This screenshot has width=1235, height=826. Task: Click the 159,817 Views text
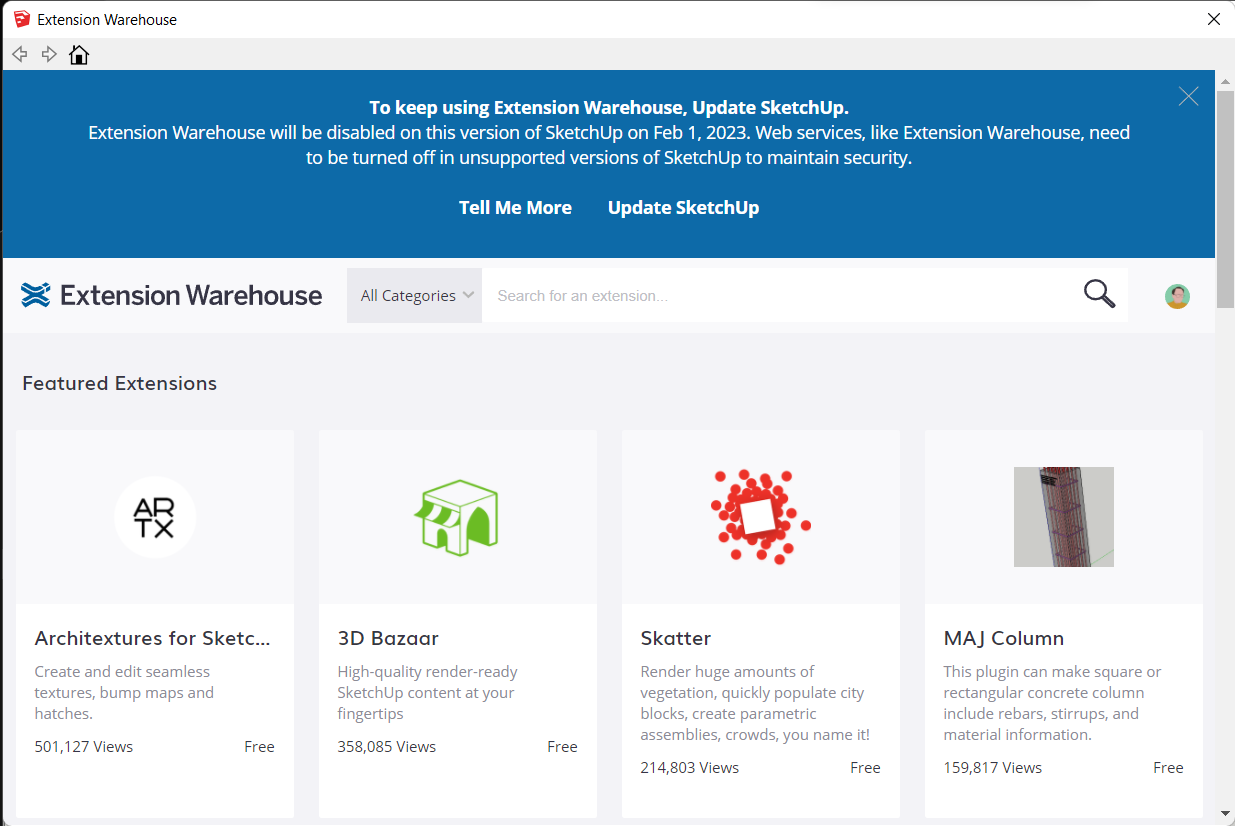[993, 768]
